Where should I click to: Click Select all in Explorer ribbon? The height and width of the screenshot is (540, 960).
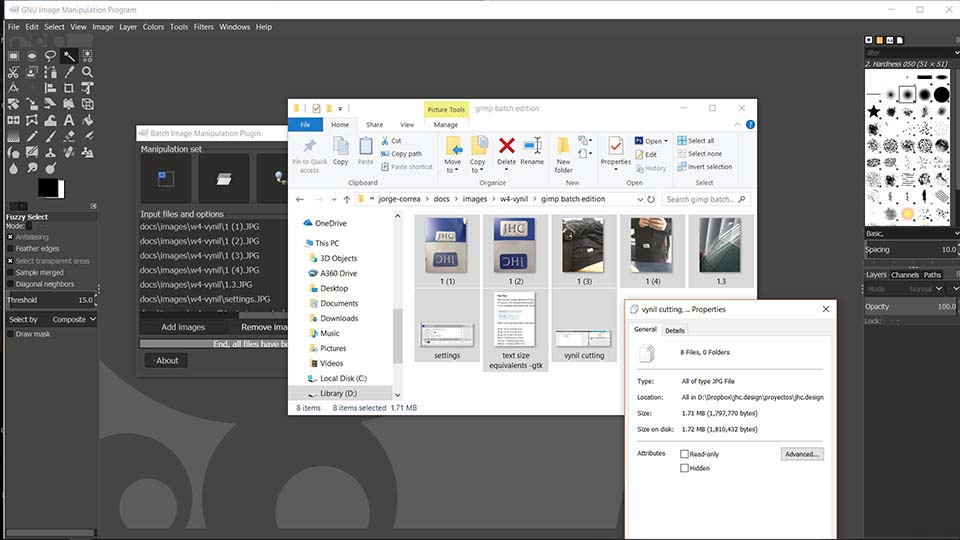tap(696, 141)
